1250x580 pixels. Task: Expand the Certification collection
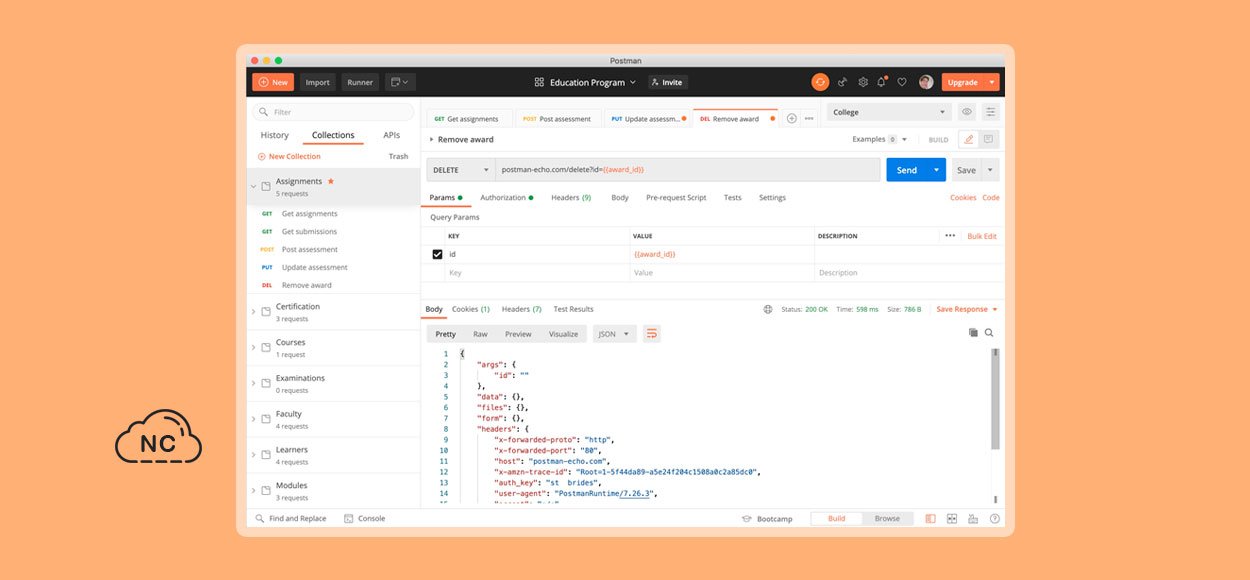(x=253, y=312)
